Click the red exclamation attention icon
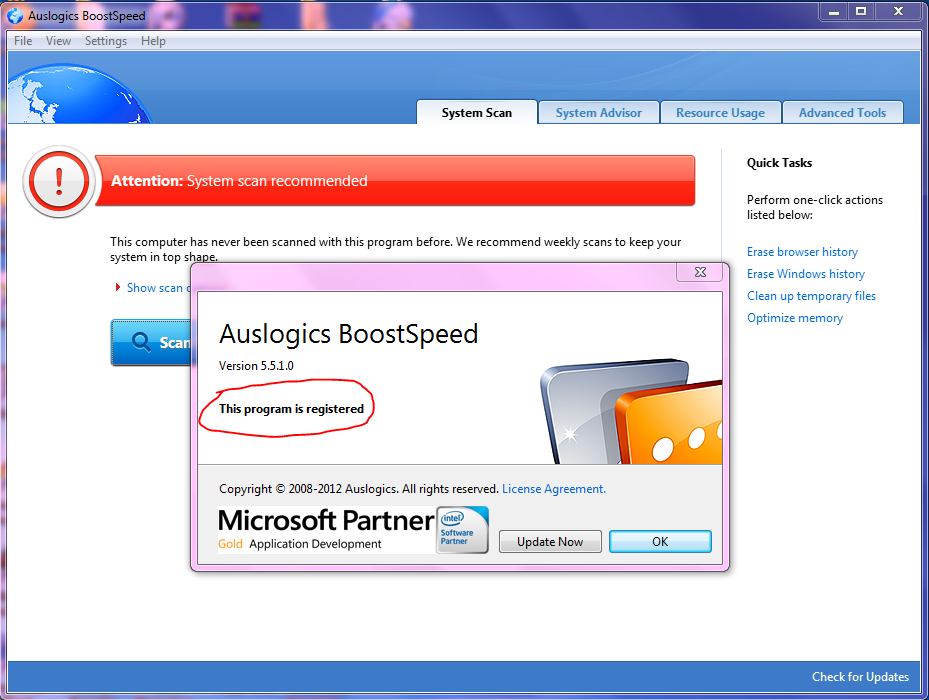929x700 pixels. point(59,181)
